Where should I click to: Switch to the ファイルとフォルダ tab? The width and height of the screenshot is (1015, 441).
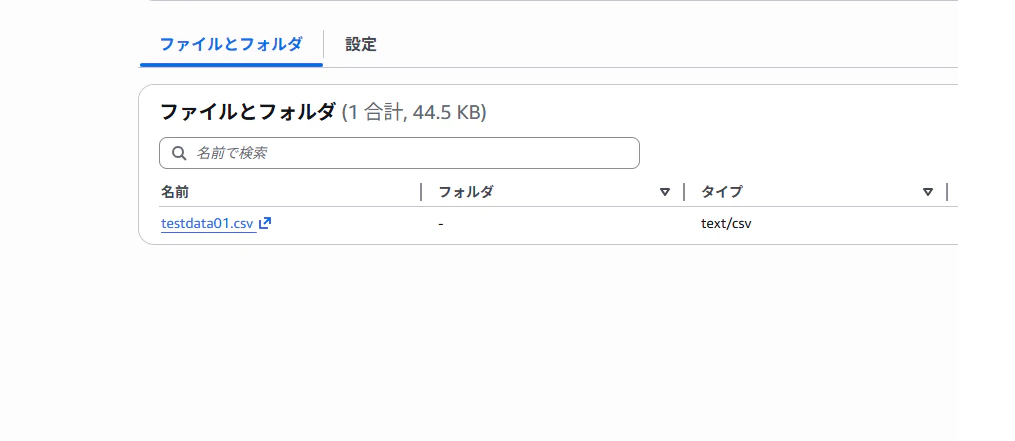[x=231, y=44]
